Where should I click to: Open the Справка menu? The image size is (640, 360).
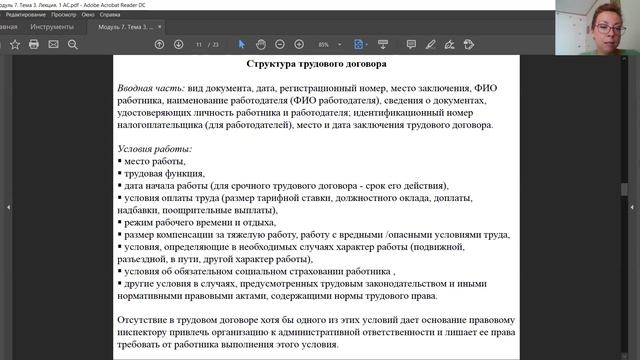(110, 15)
